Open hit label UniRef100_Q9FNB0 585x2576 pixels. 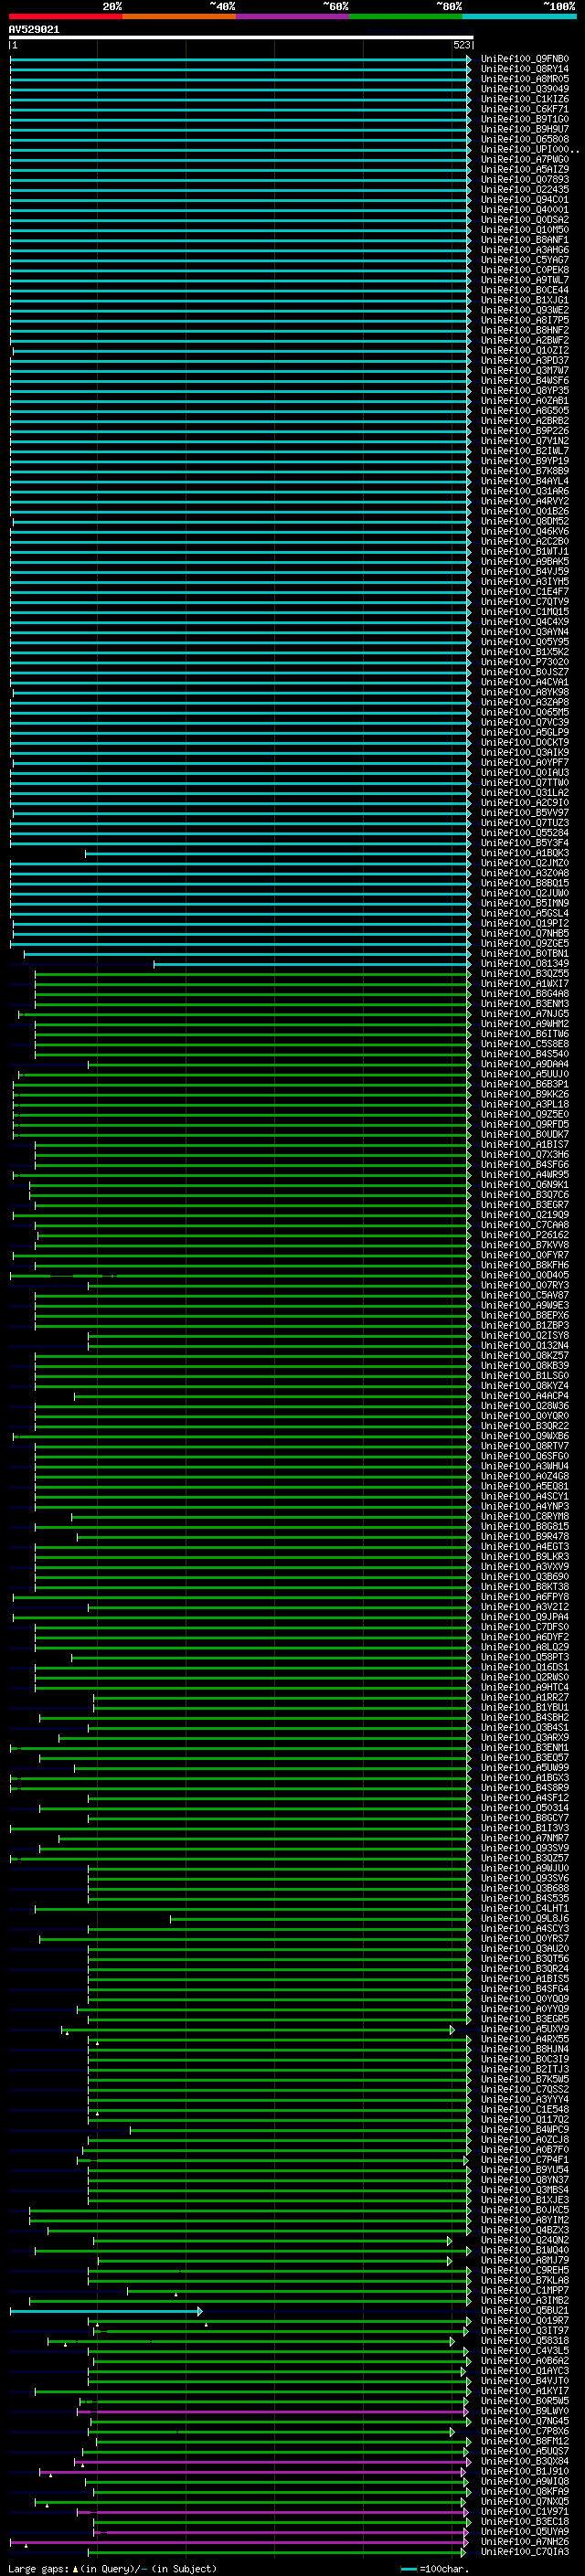click(525, 59)
